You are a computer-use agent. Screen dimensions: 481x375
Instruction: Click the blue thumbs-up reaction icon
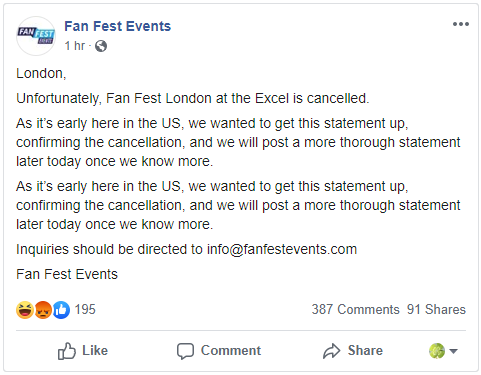point(61,310)
